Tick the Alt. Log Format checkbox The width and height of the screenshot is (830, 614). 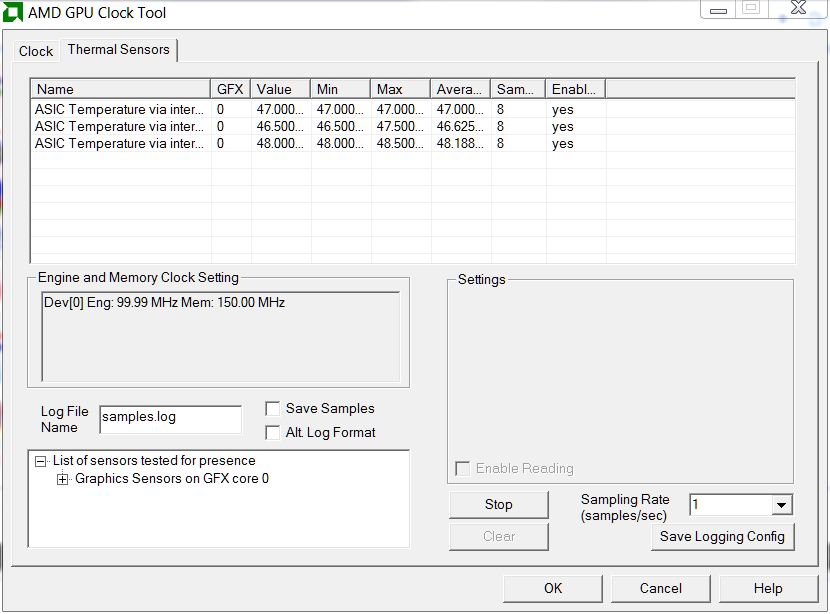coord(272,432)
